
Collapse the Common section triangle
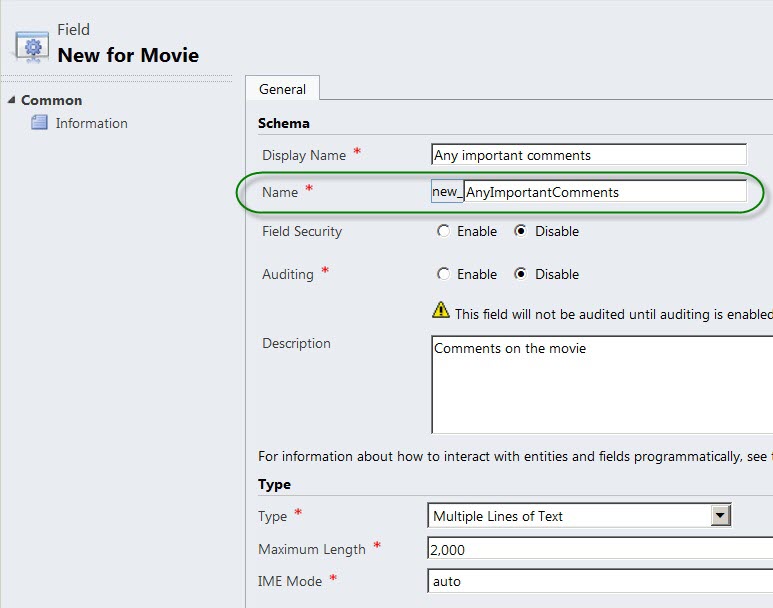(x=11, y=100)
